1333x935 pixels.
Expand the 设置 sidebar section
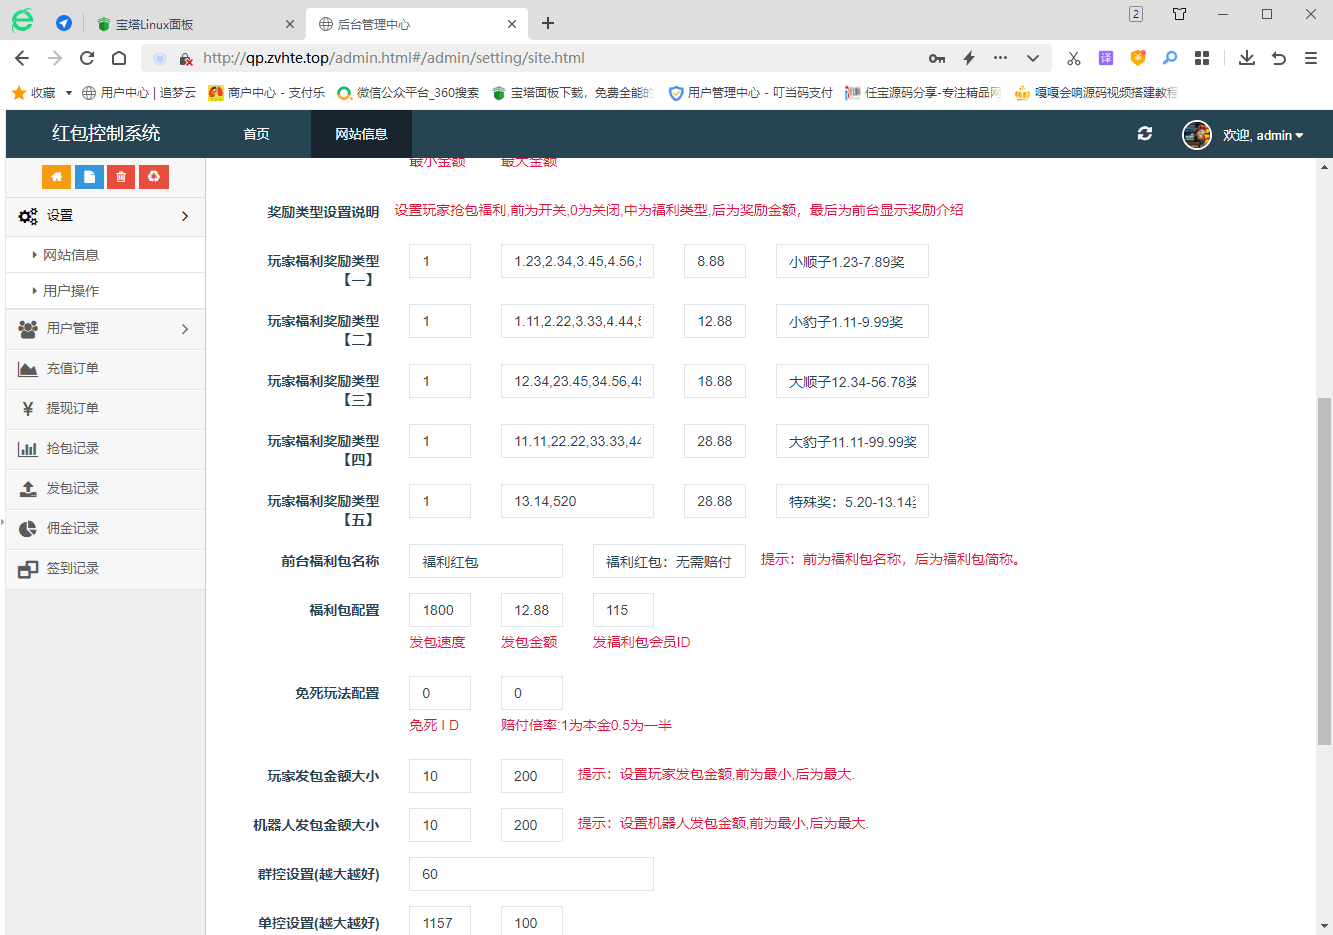[105, 216]
